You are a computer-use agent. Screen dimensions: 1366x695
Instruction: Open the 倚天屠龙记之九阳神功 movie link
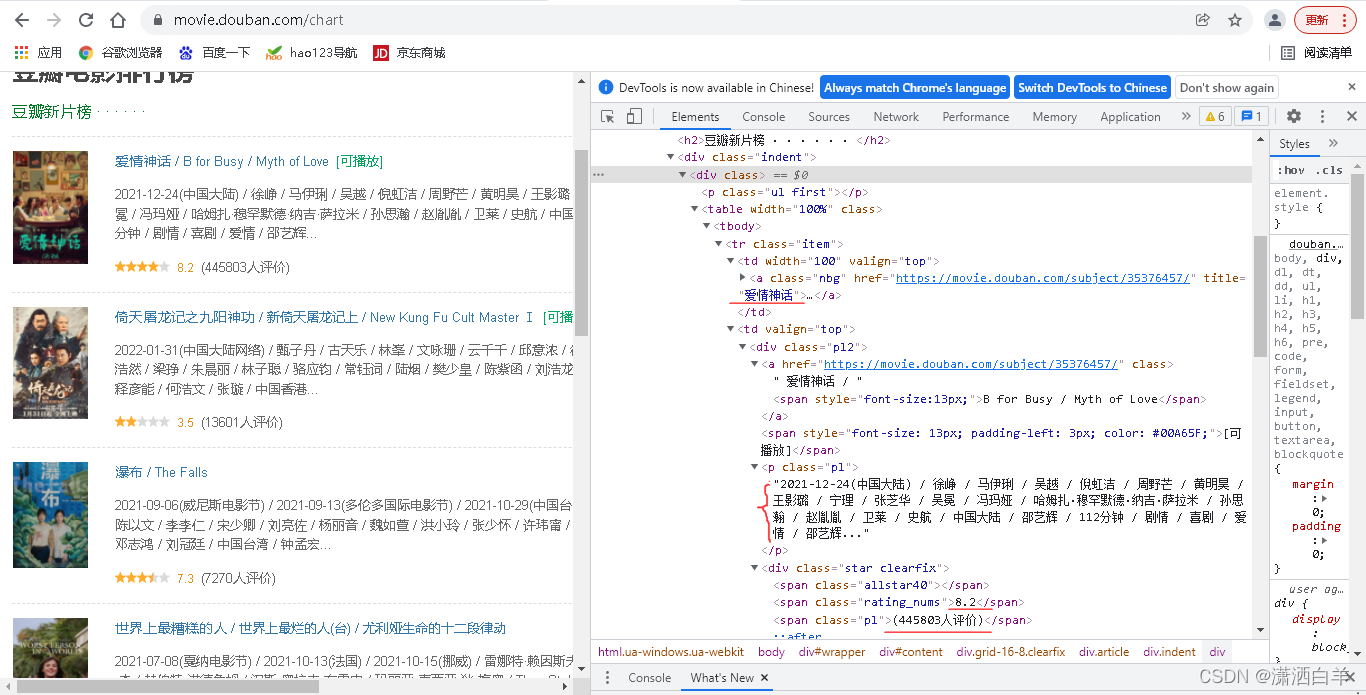(324, 317)
